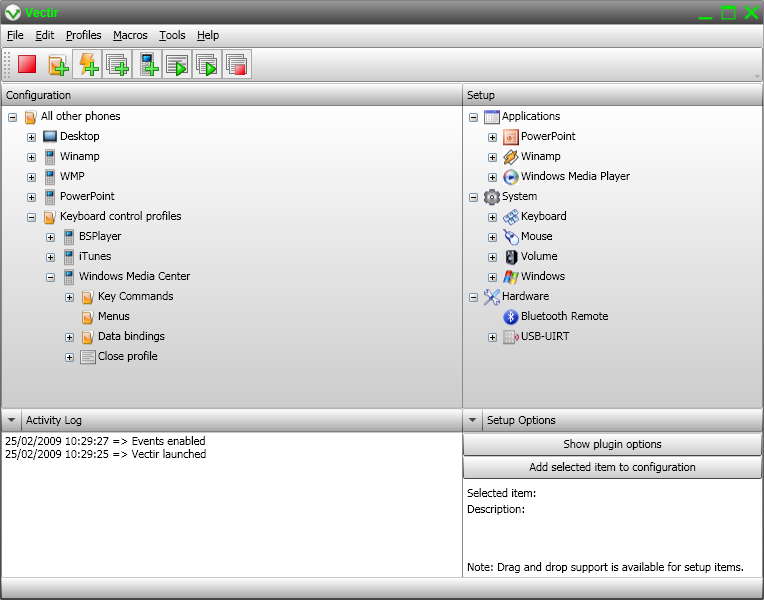Collapse the Setup Options panel arrow
Image resolution: width=764 pixels, height=600 pixels.
pyautogui.click(x=472, y=420)
